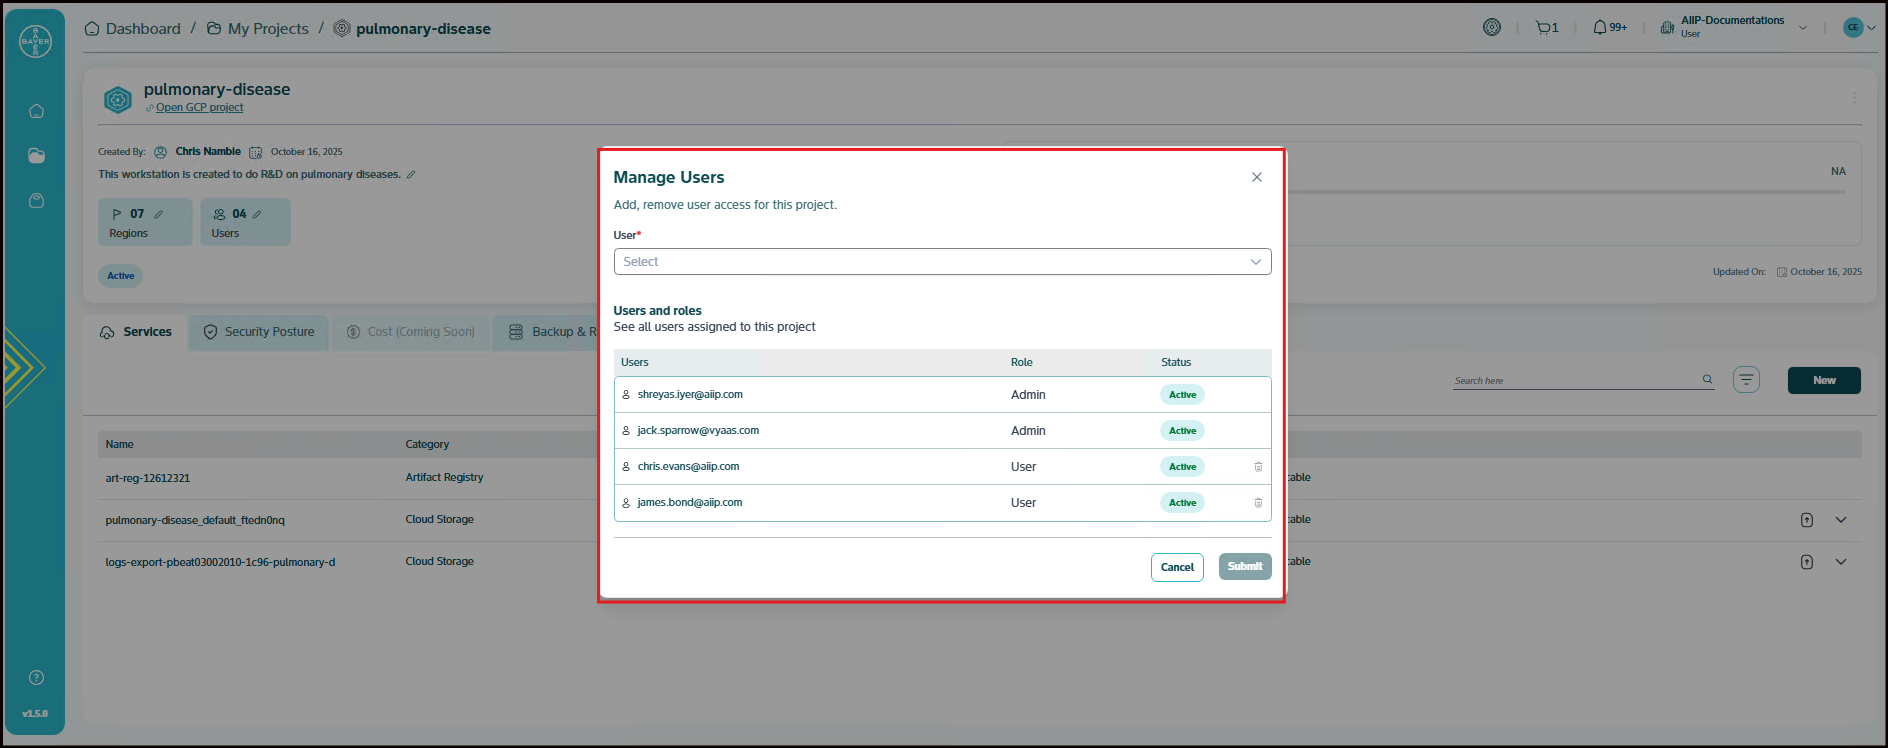The image size is (1888, 748).
Task: Open the User select dropdown
Action: [x=941, y=262]
